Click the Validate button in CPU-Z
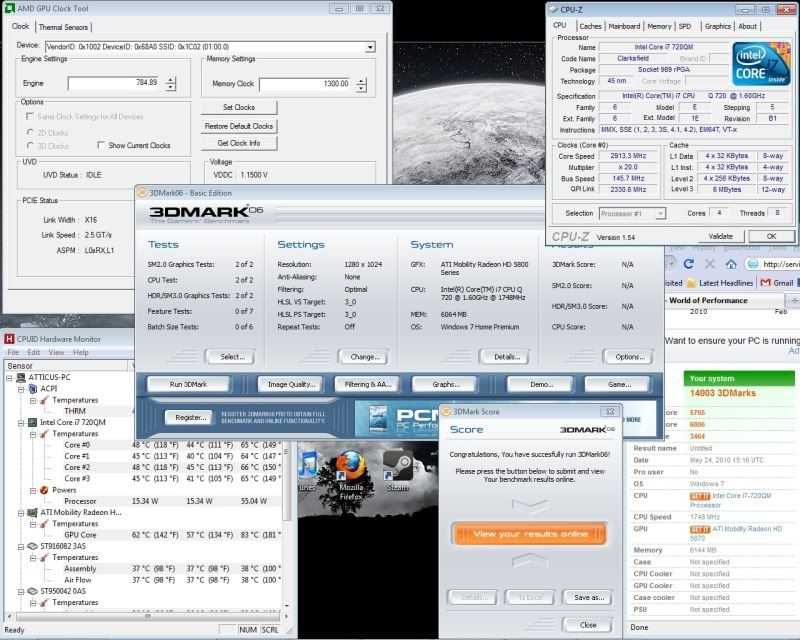The image size is (800, 640). [720, 236]
